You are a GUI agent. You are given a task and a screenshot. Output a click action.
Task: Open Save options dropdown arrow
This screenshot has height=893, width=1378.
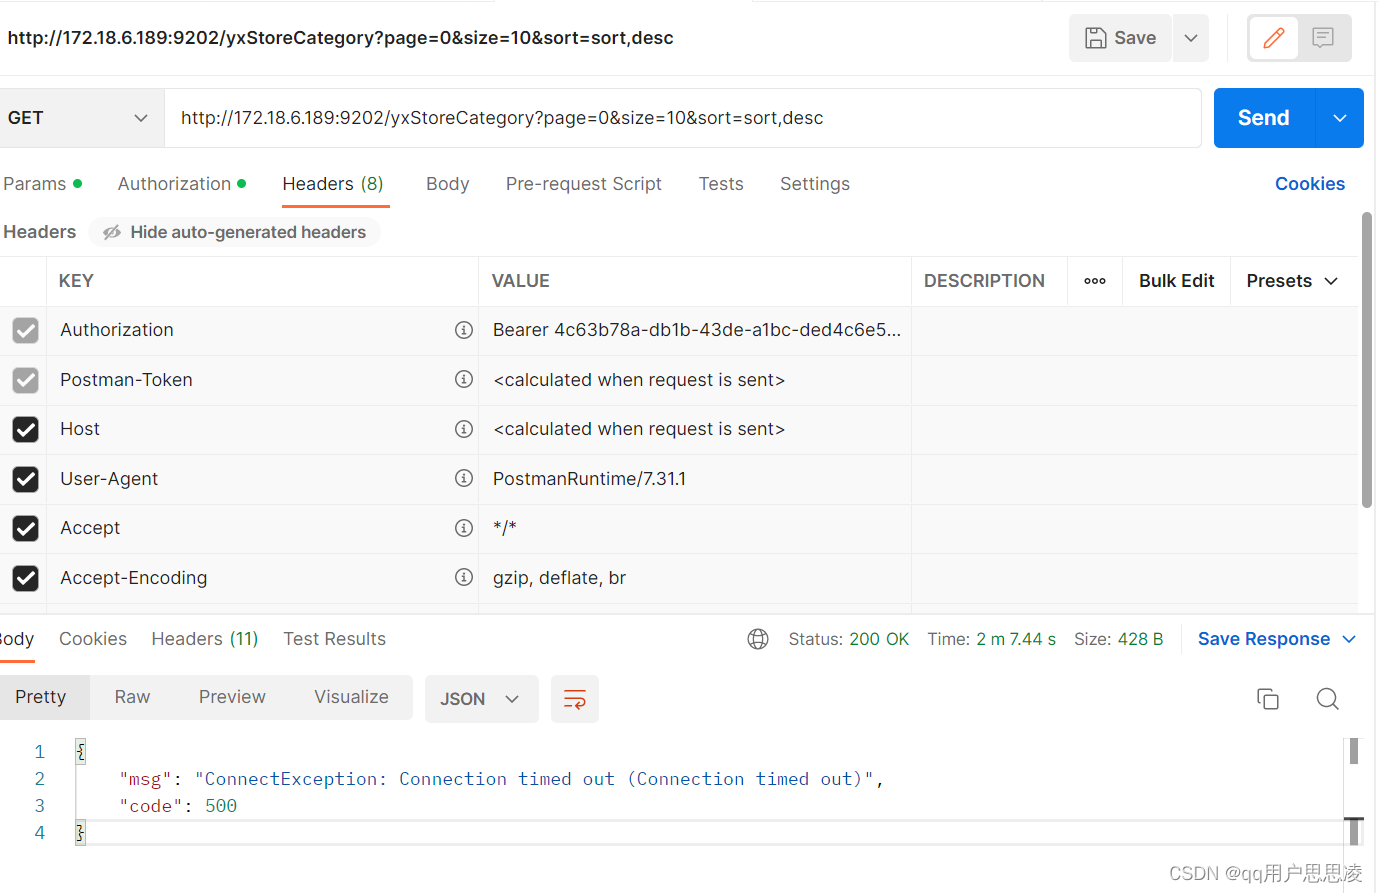[1191, 38]
